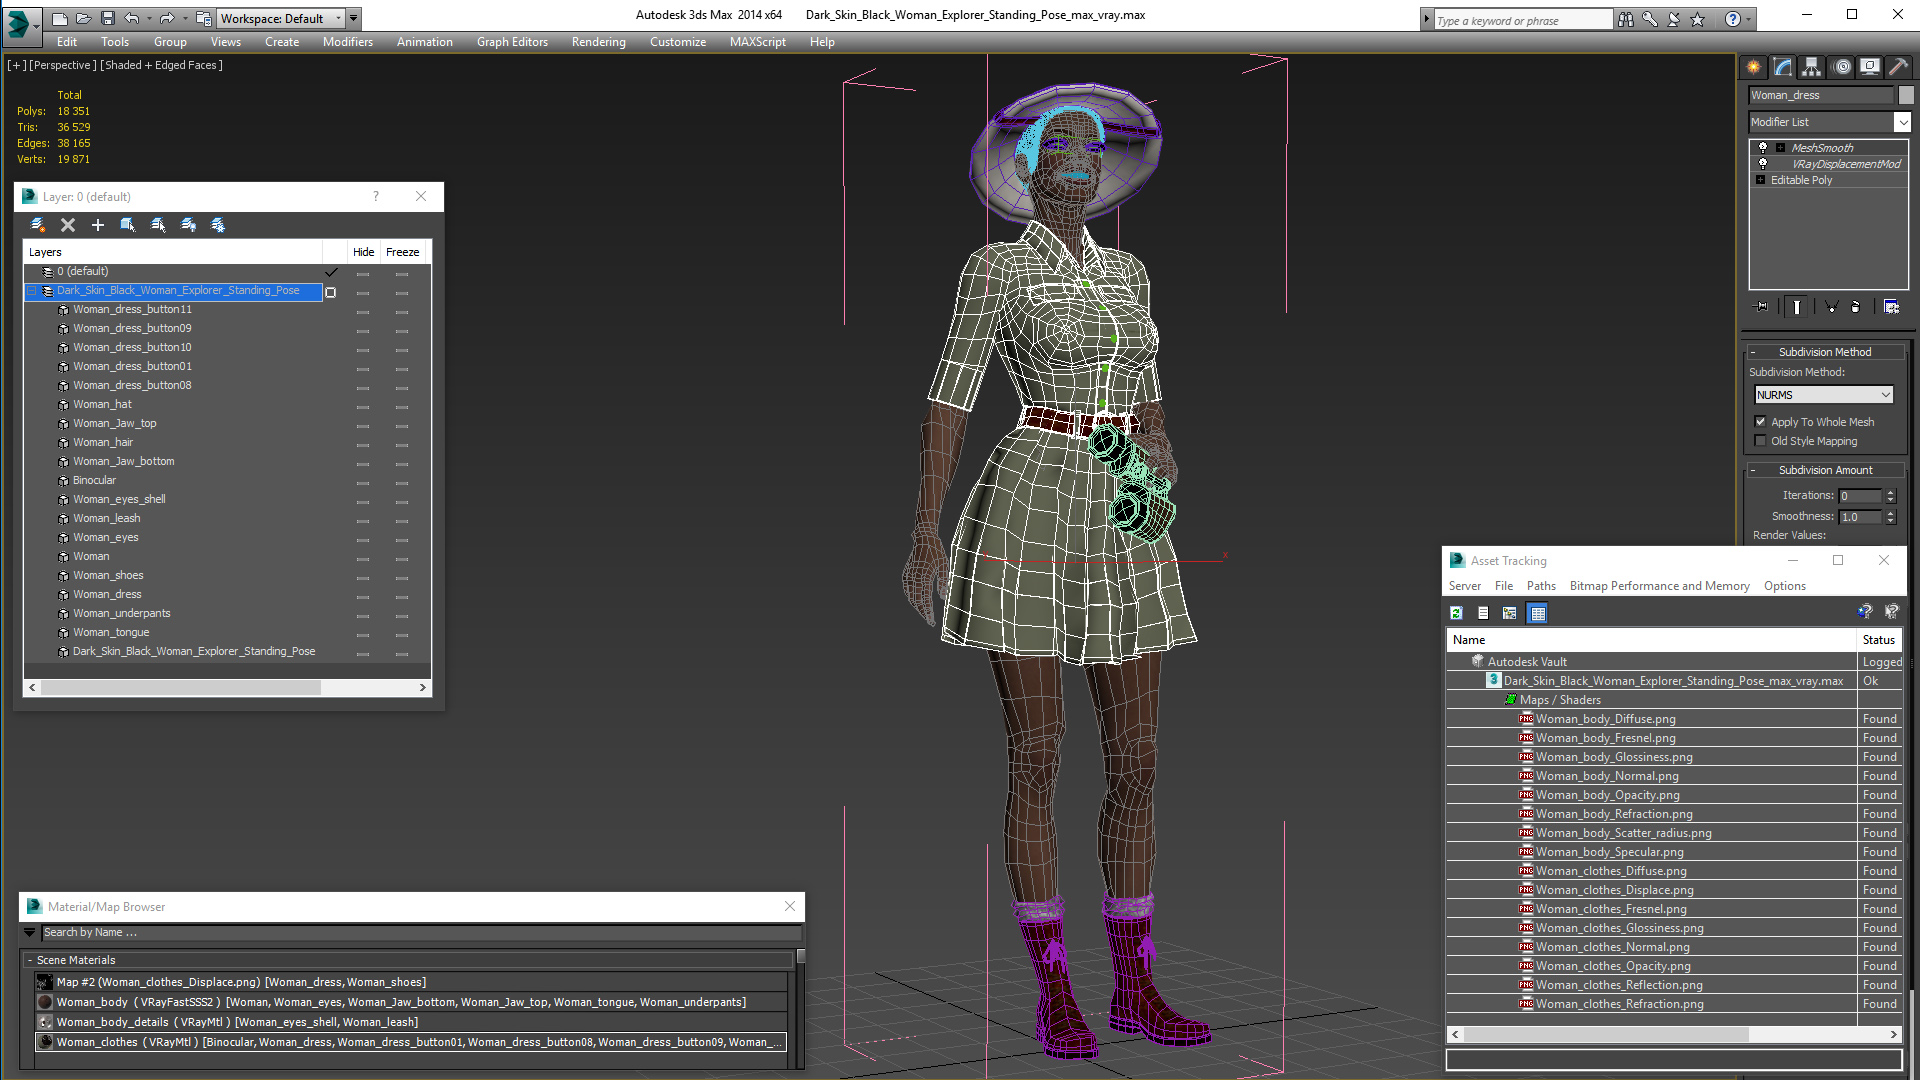The image size is (1920, 1080).
Task: Click the Hide column header in the Layer dialog
Action: point(363,252)
